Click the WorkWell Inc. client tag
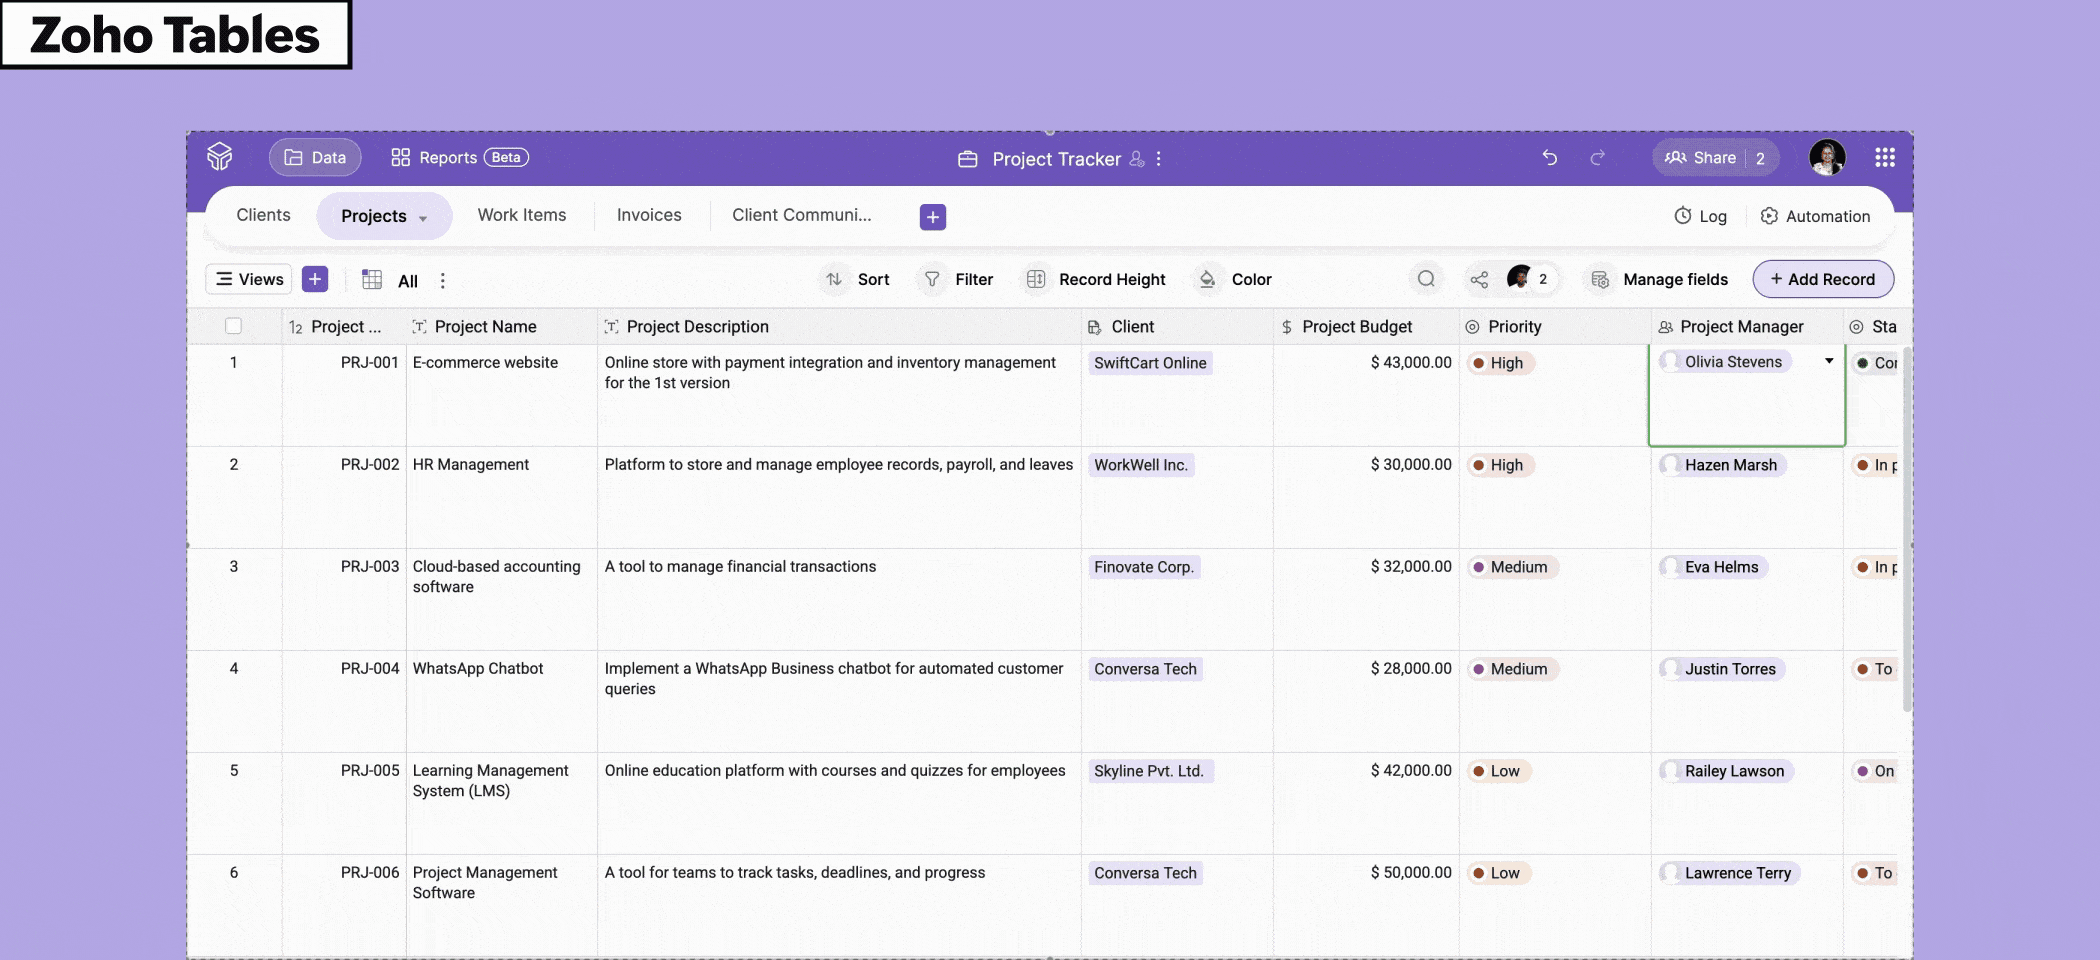Viewport: 2100px width, 960px height. pos(1141,465)
